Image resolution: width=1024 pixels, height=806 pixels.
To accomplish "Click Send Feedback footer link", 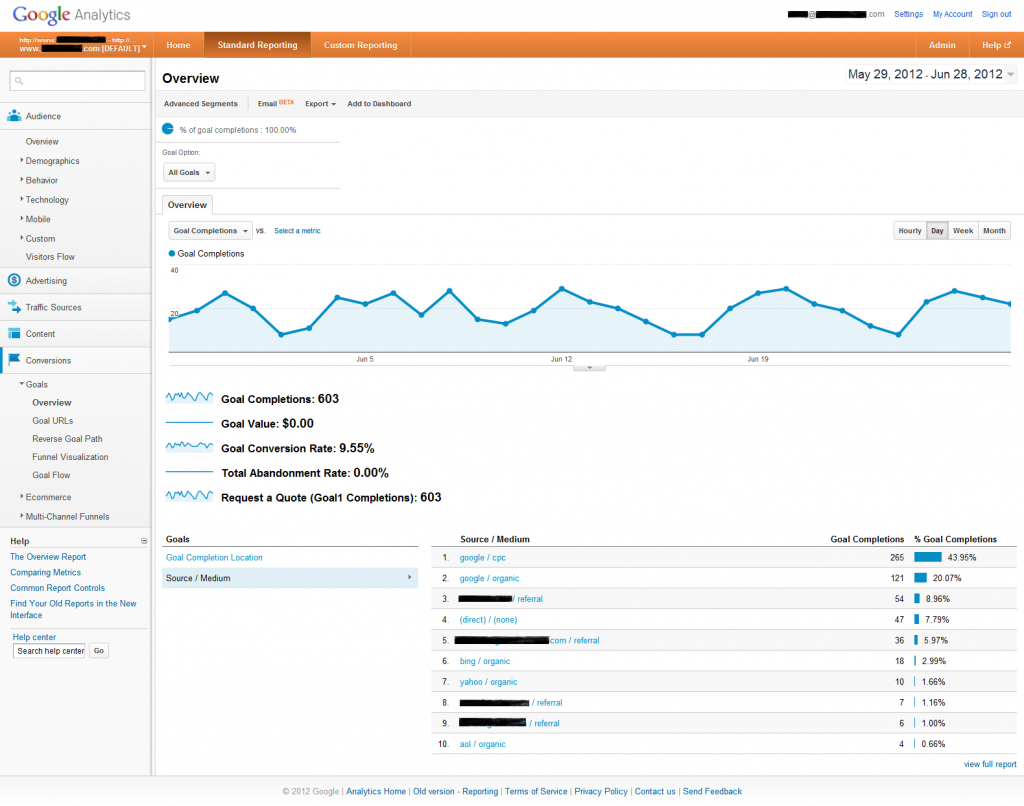I will 712,791.
